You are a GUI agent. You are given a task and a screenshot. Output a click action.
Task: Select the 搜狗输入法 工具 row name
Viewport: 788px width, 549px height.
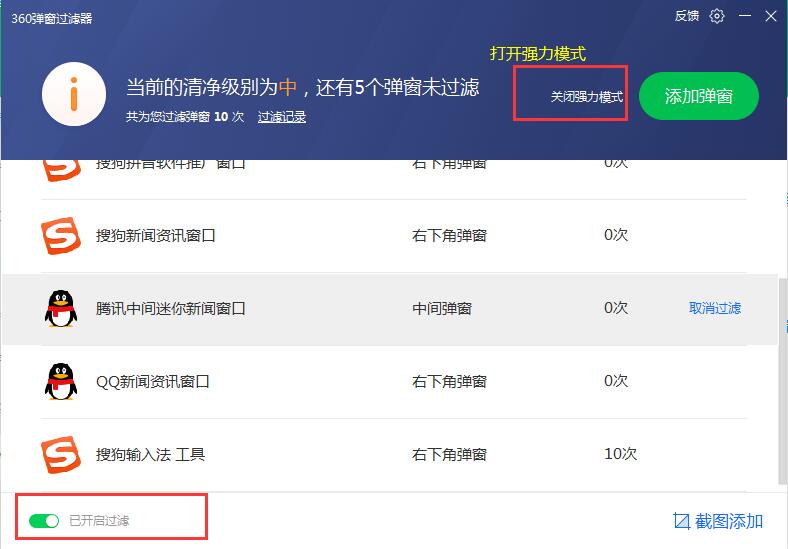coord(150,454)
